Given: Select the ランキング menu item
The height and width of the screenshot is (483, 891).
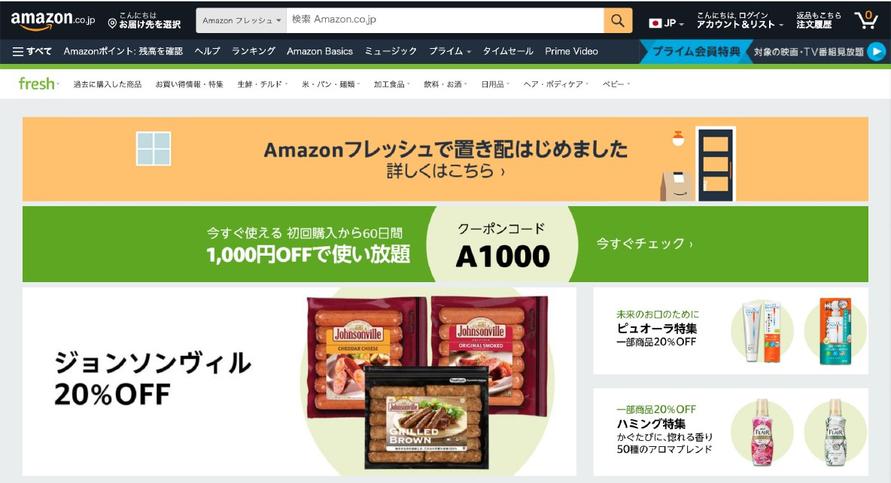Looking at the screenshot, I should click(x=253, y=51).
